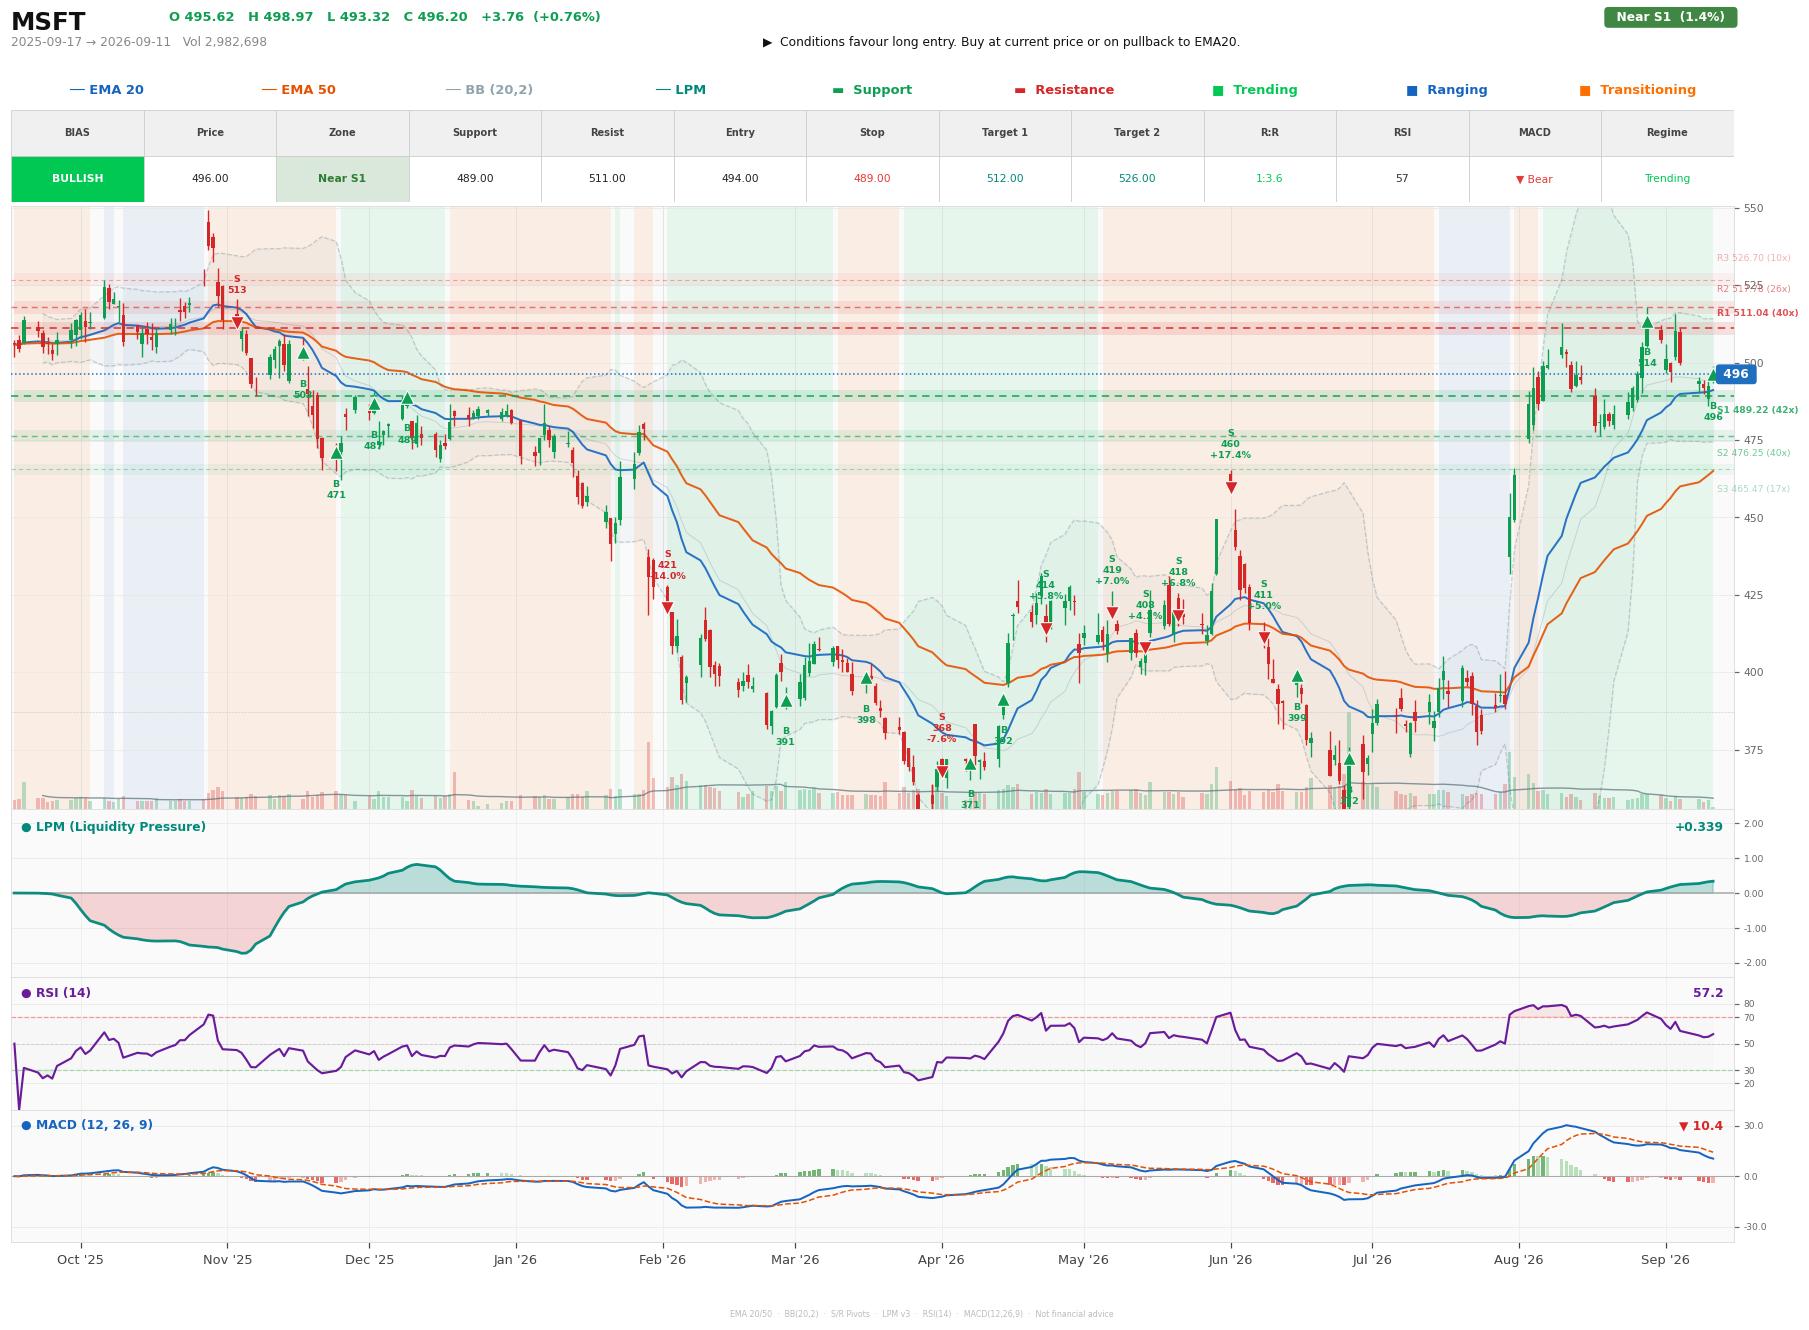Click the "Feb '26" date axis label
The image size is (1809, 1330).
[662, 1260]
